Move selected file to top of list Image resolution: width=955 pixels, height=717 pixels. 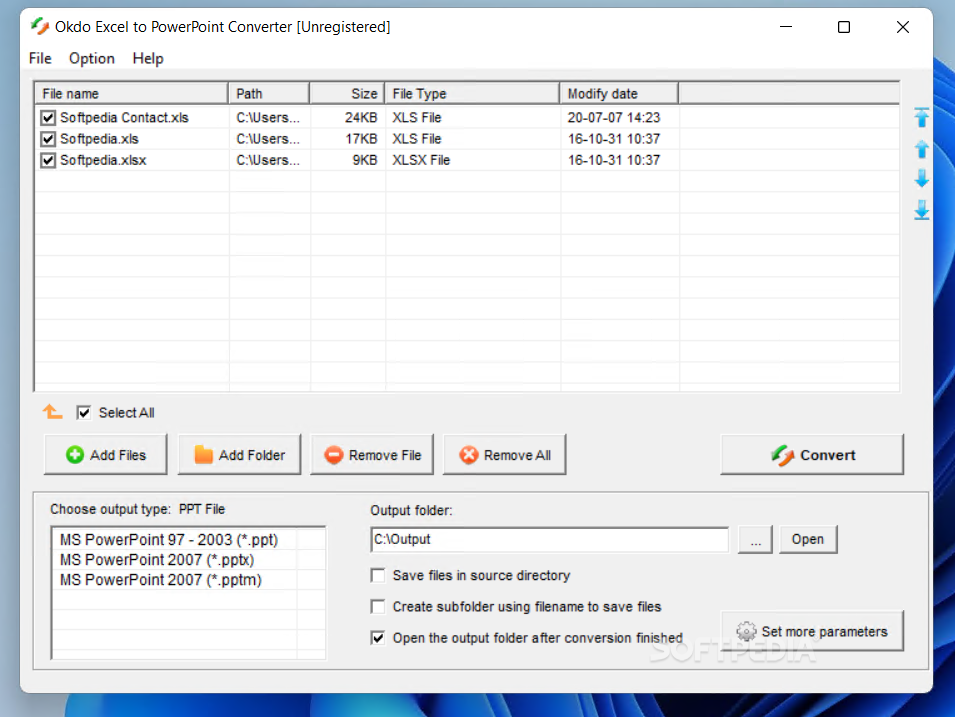point(922,118)
